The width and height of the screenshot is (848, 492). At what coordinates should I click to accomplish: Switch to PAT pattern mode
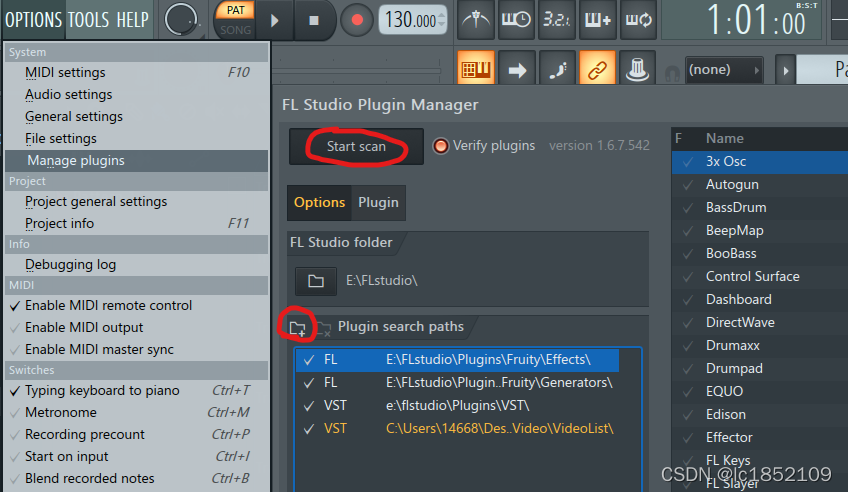coord(235,11)
